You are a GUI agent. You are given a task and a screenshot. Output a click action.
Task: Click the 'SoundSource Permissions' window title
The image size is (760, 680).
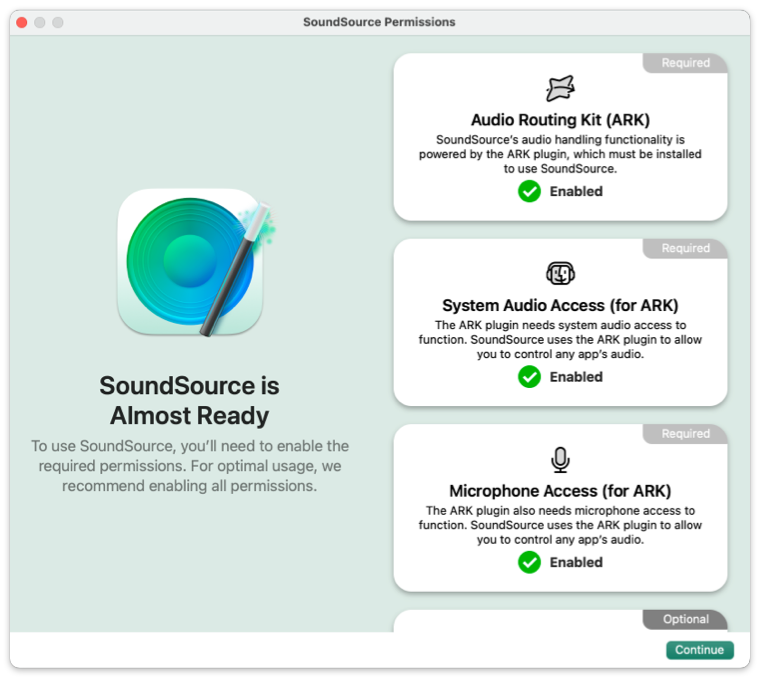point(379,22)
